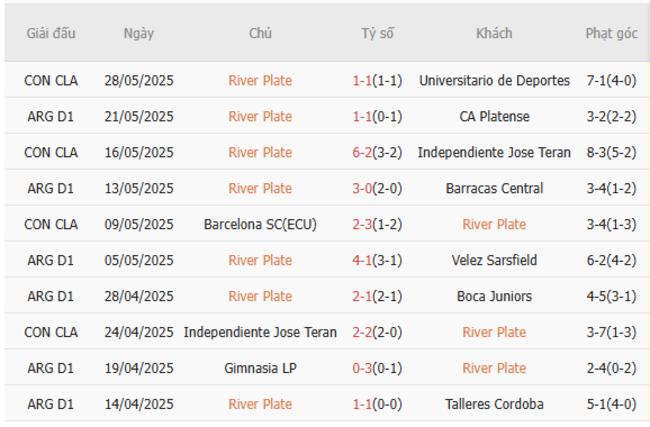View the 0-3 score at Gimnasia LP
This screenshot has width=650, height=427.
point(363,368)
